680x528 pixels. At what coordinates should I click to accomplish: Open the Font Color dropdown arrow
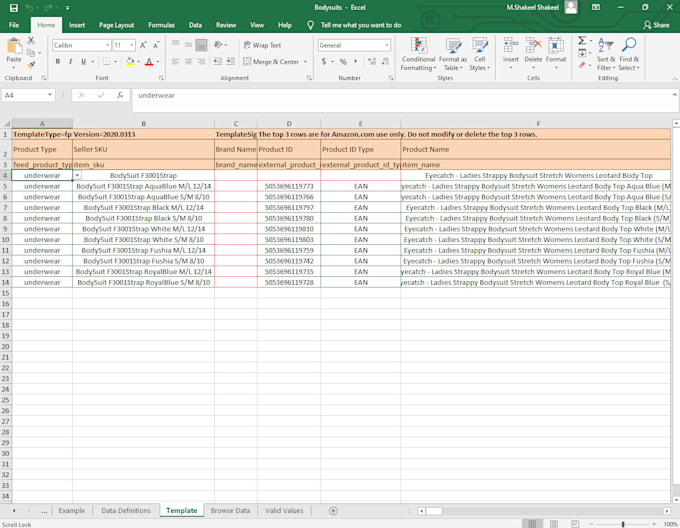coord(157,62)
